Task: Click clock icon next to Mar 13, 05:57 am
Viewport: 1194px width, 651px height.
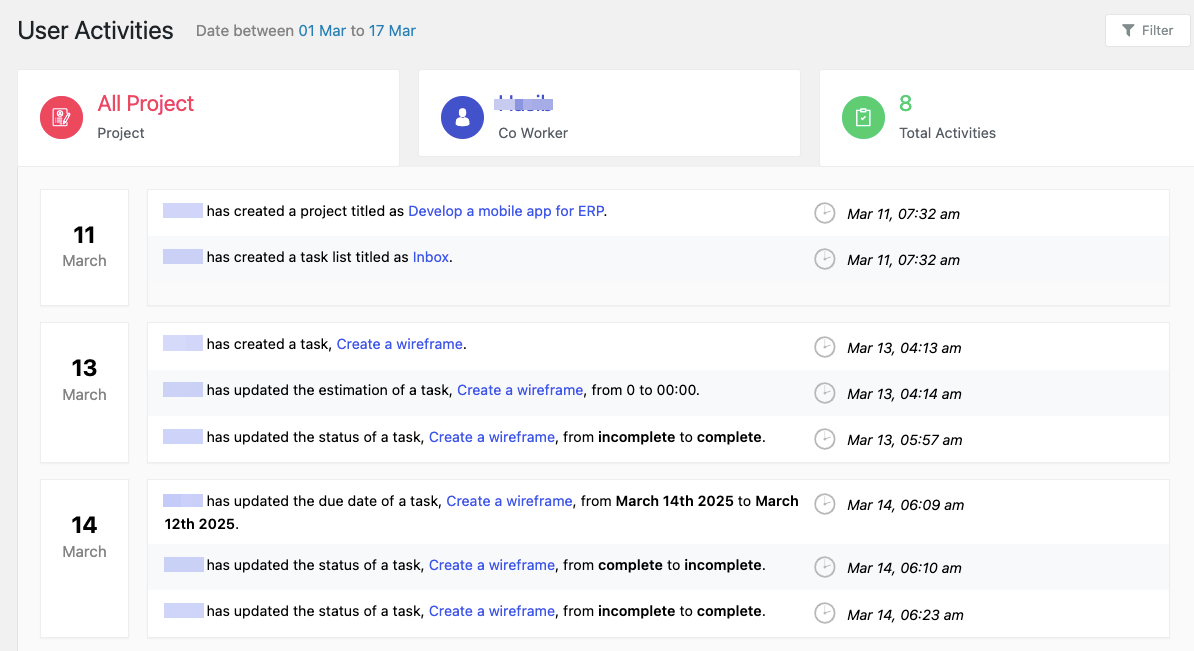Action: click(x=824, y=439)
